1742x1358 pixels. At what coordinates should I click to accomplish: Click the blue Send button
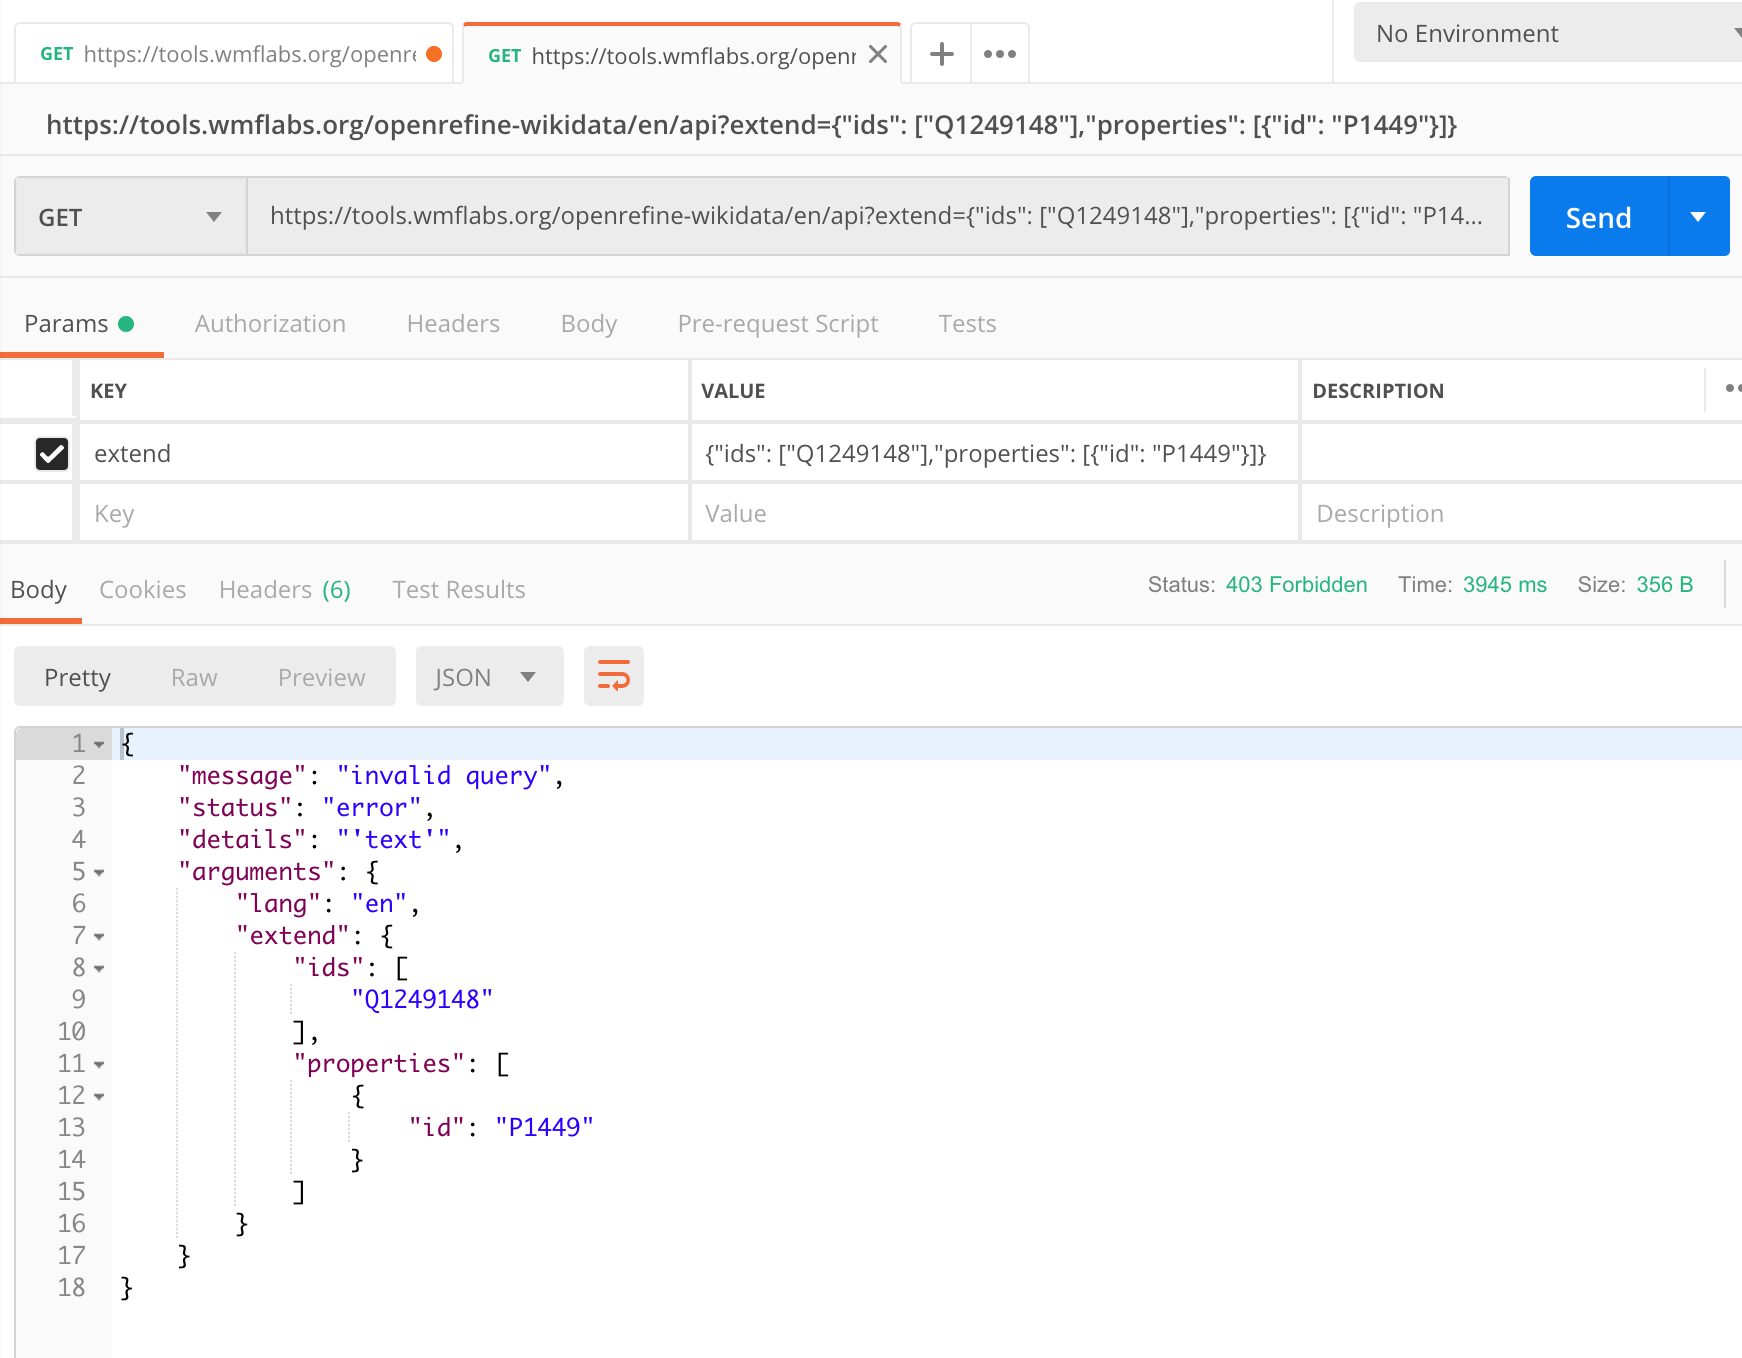pos(1598,217)
